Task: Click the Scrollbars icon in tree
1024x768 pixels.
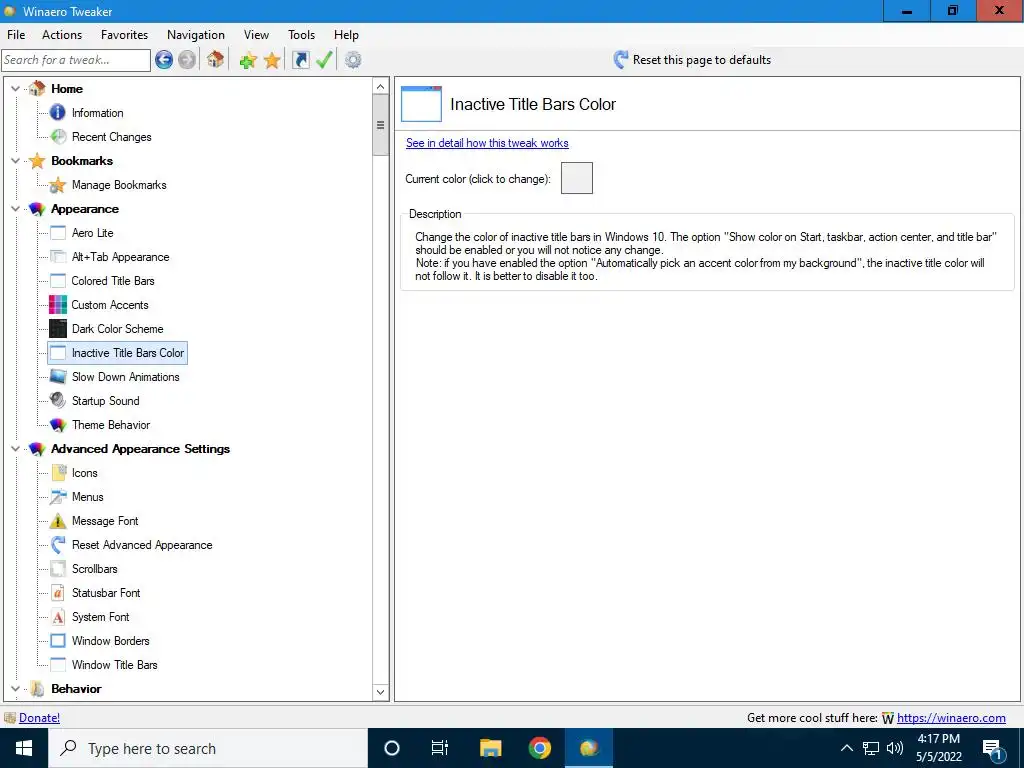Action: click(57, 568)
